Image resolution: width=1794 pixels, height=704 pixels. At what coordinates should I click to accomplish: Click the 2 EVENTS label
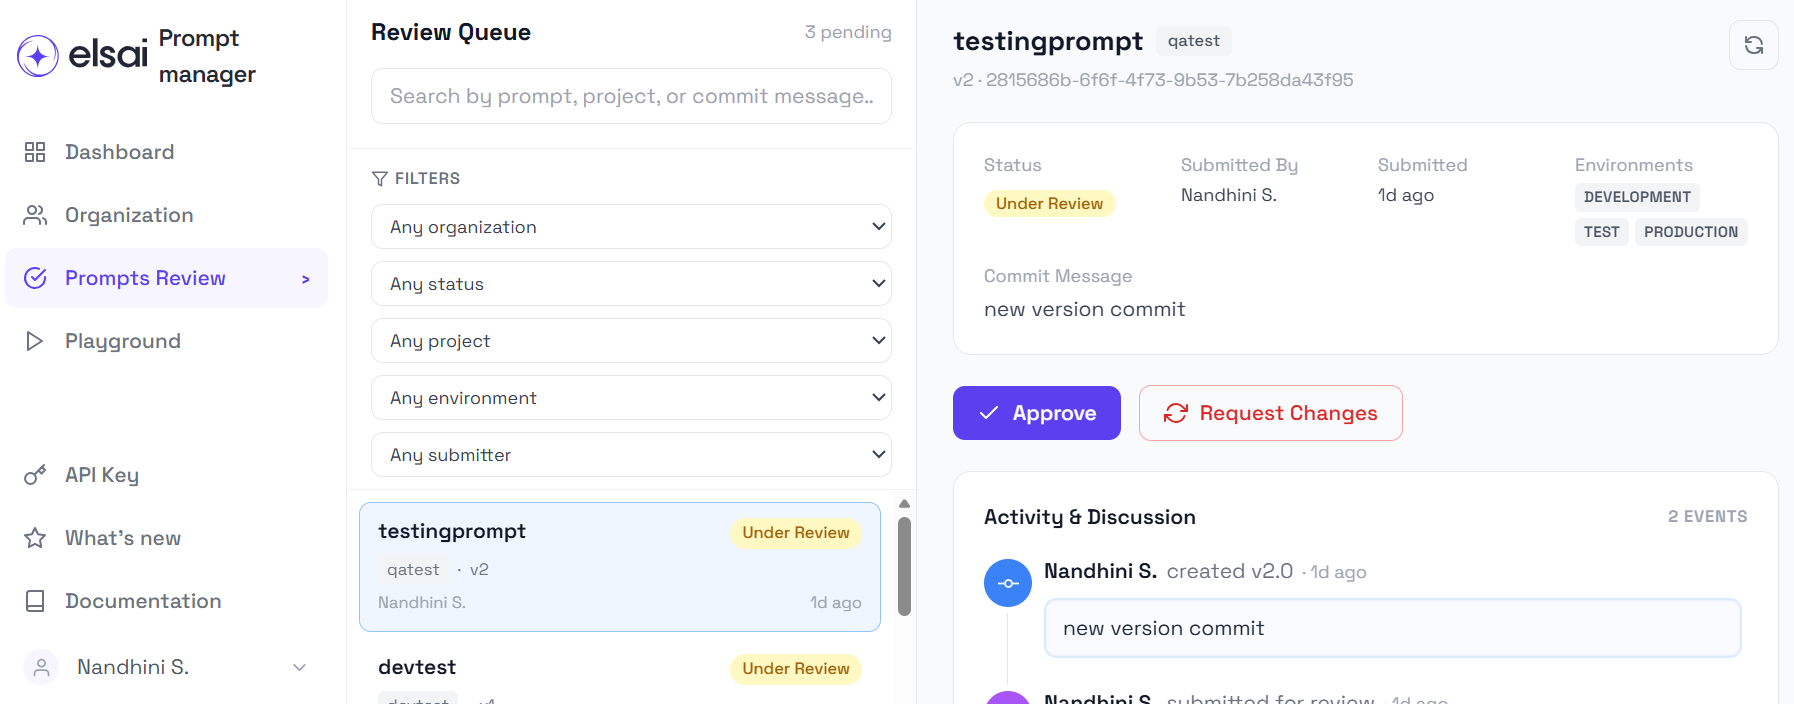click(1707, 517)
